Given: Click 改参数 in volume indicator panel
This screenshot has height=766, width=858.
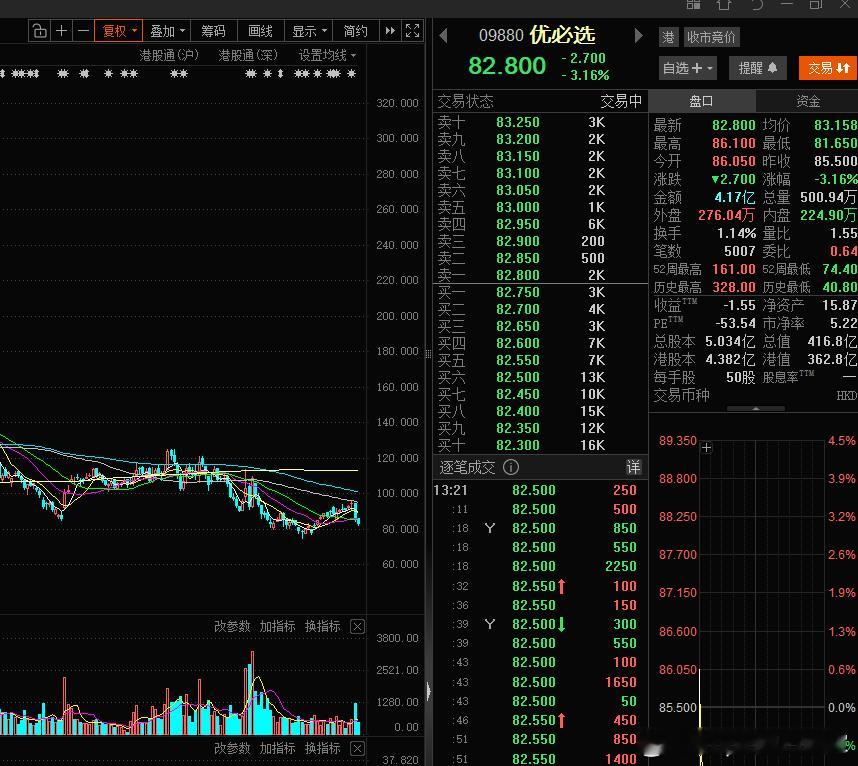Looking at the screenshot, I should [x=231, y=626].
